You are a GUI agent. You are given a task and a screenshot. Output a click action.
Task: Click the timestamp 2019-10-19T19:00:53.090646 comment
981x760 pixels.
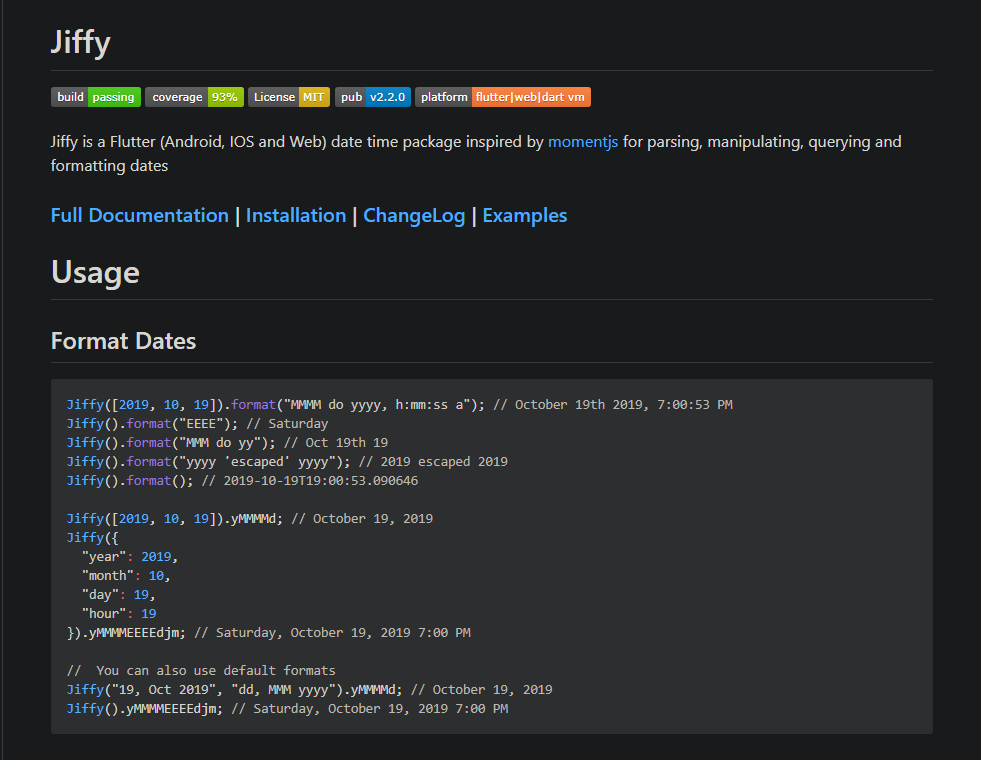310,481
